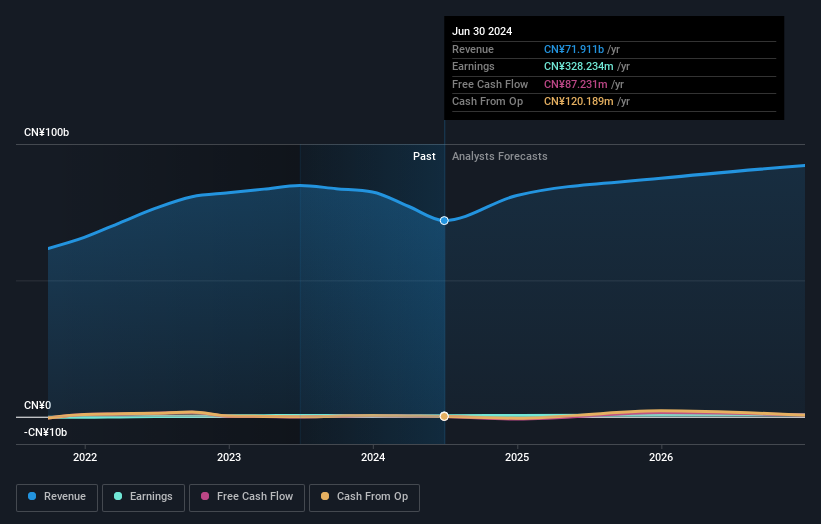Click the Earnings row label in tooltip
Image resolution: width=821 pixels, height=524 pixels.
[x=473, y=66]
